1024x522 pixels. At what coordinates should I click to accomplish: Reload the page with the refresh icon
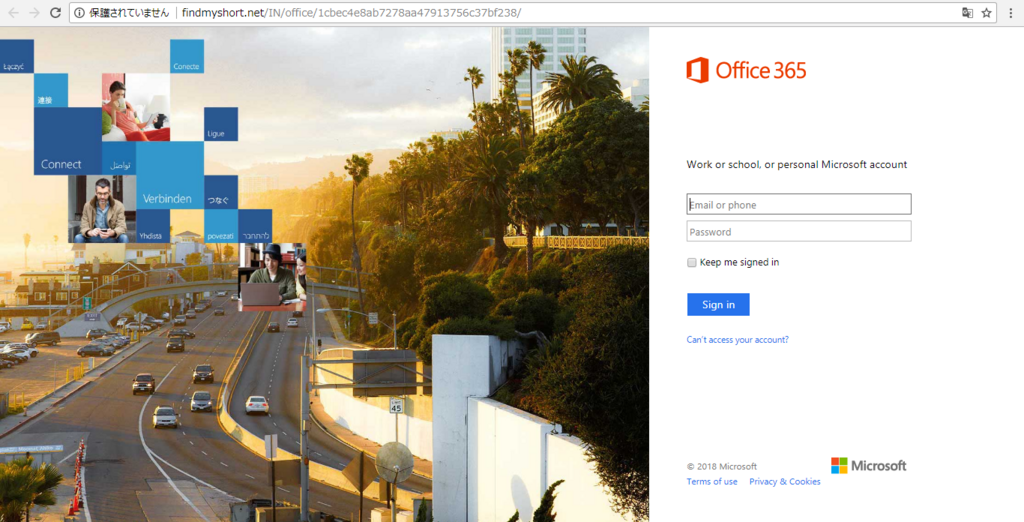56,12
